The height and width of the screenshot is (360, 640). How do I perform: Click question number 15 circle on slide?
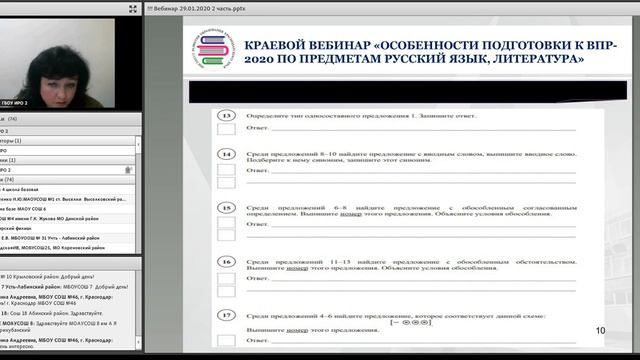pos(227,208)
